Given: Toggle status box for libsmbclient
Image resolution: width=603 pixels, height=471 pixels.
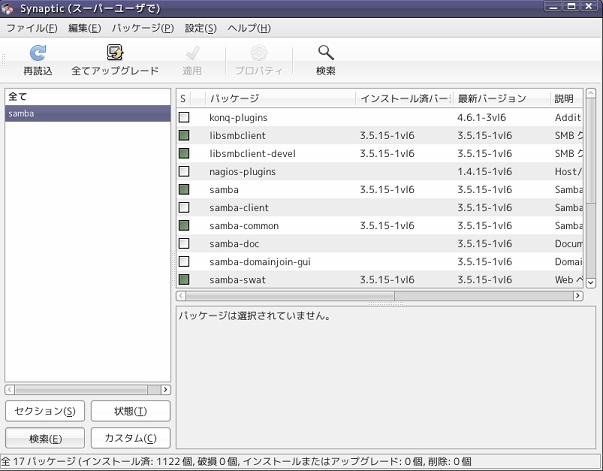Looking at the screenshot, I should pos(184,135).
